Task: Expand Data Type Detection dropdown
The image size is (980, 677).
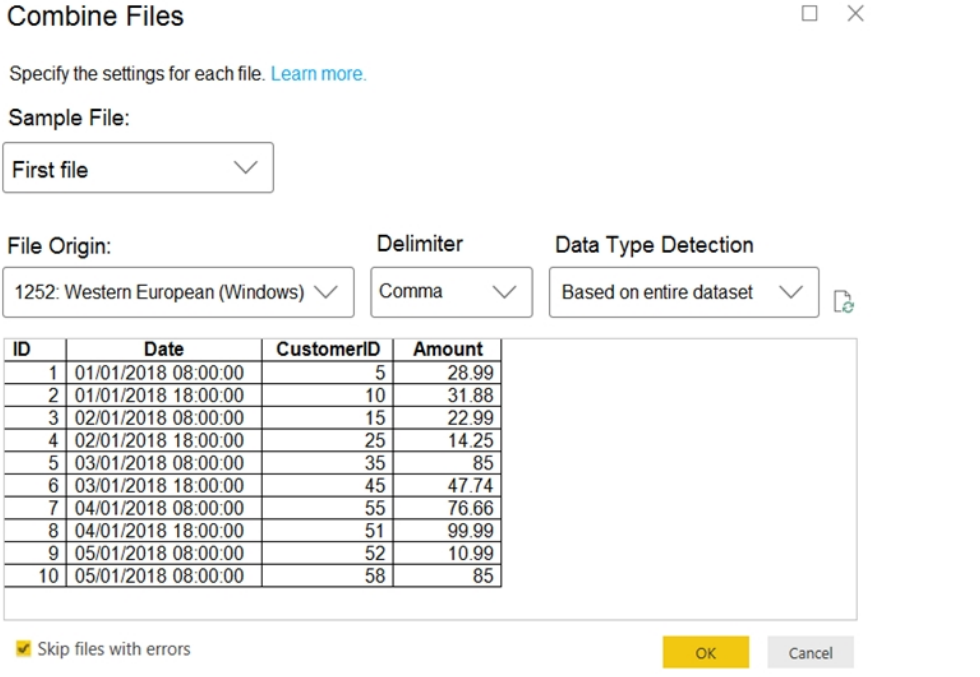Action: tap(684, 292)
